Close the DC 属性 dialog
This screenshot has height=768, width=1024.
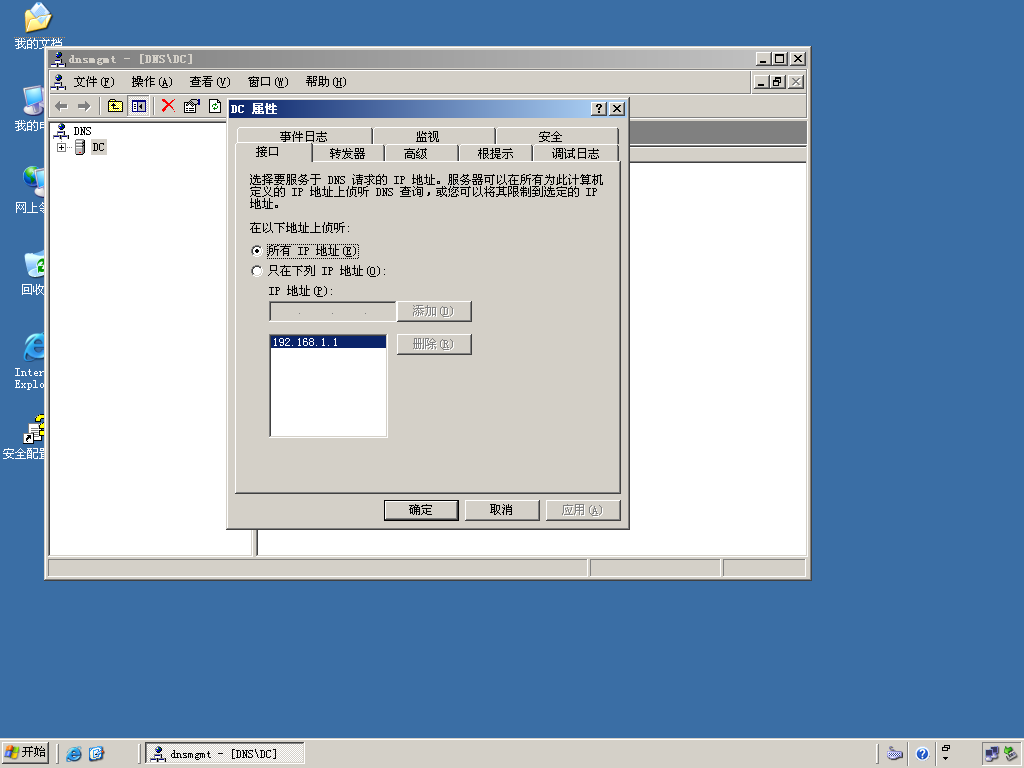coord(616,108)
